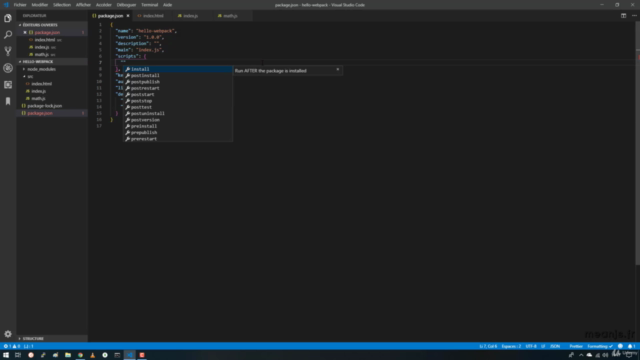The width and height of the screenshot is (640, 360).
Task: Change the UTF-8 file encoding
Action: [x=531, y=346]
